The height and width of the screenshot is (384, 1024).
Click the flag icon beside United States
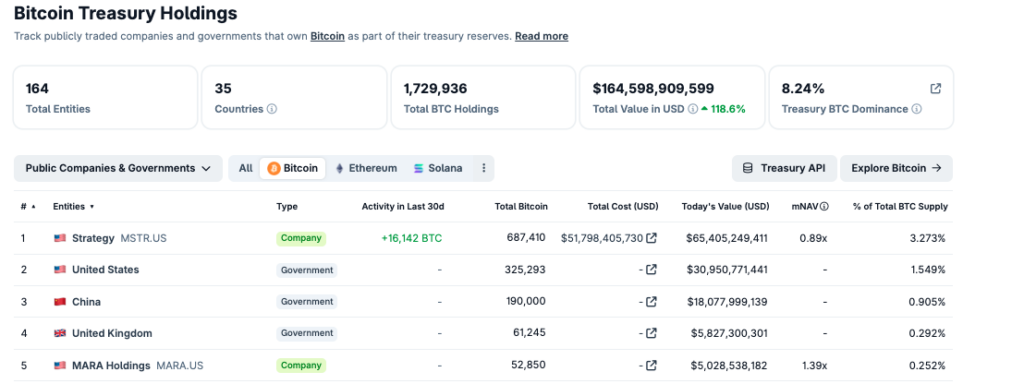click(60, 270)
